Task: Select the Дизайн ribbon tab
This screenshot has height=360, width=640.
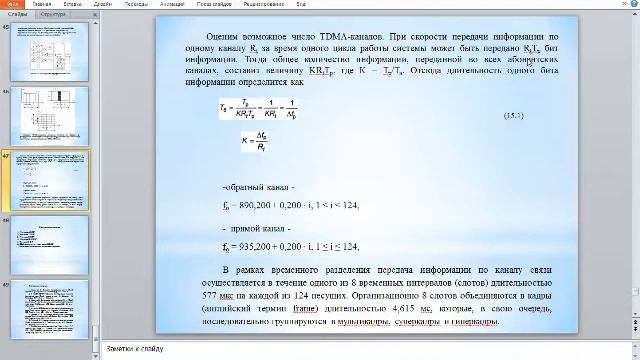Action: (x=102, y=4)
